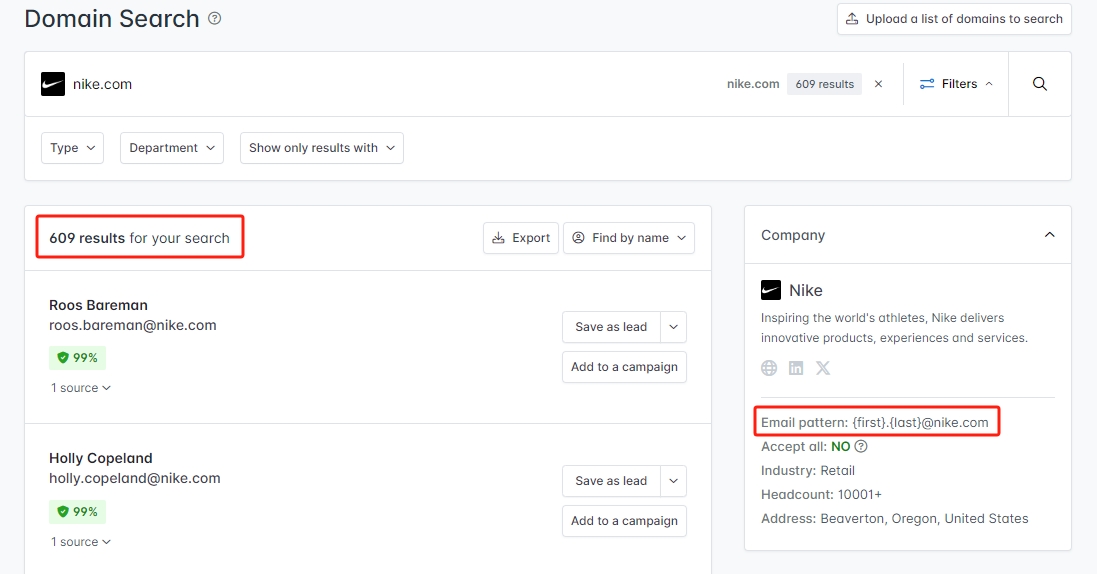Open Find by name dropdown
1097x574 pixels.
(629, 238)
